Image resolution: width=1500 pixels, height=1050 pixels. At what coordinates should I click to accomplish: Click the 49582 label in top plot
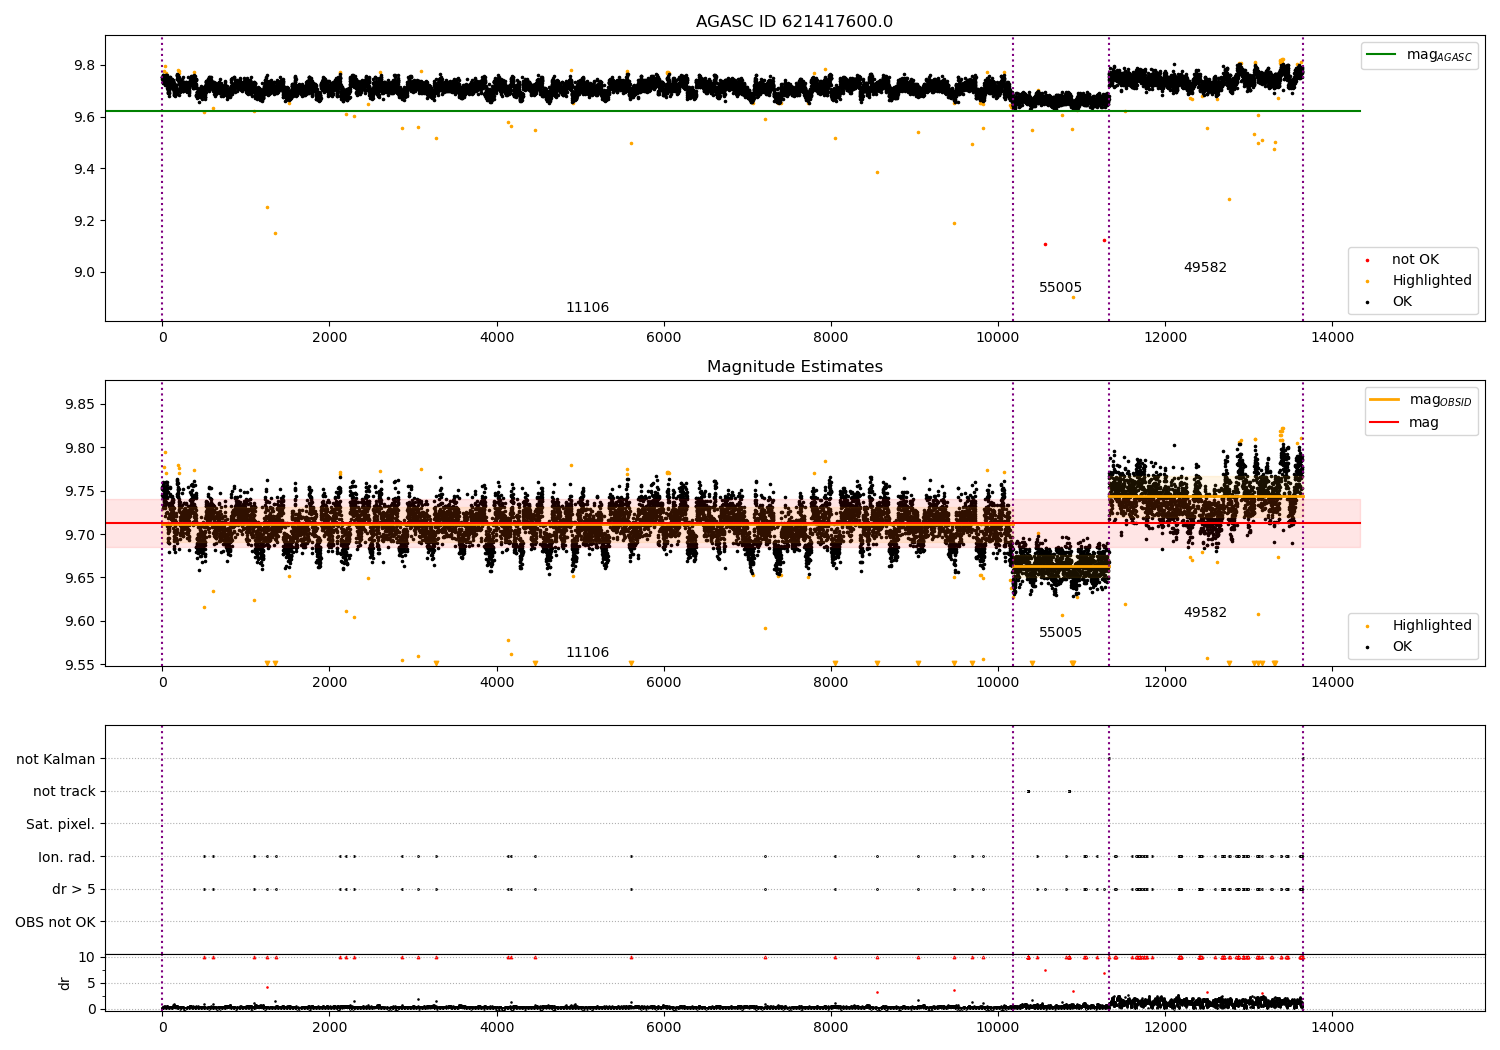tap(1205, 268)
